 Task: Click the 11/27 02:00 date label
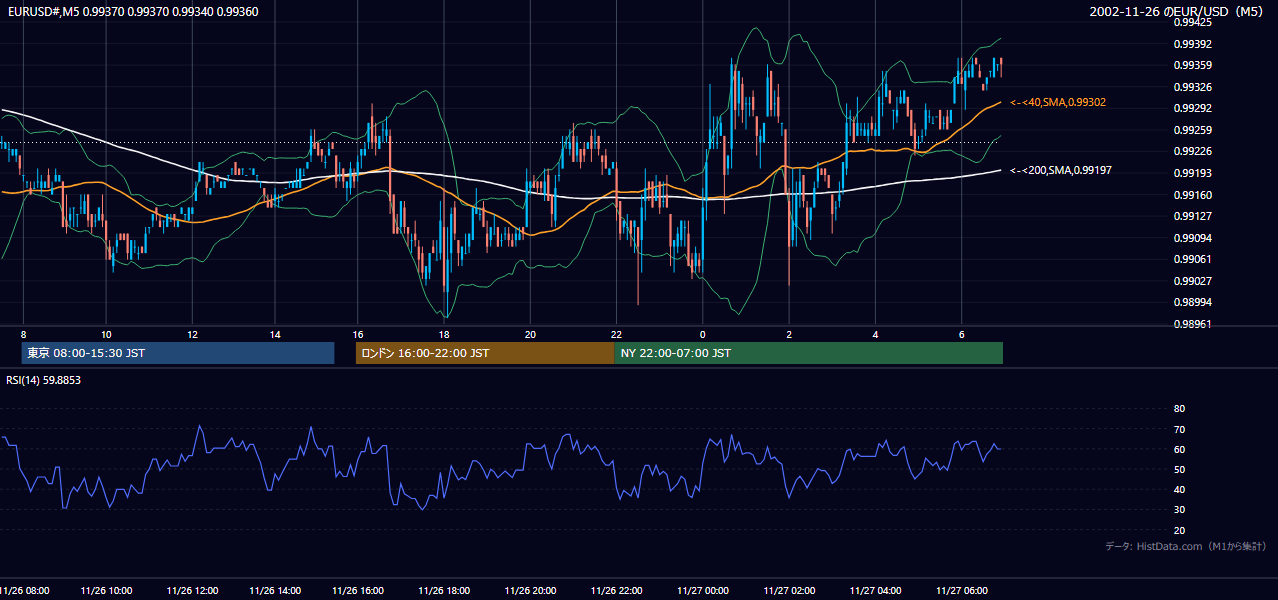[x=789, y=591]
